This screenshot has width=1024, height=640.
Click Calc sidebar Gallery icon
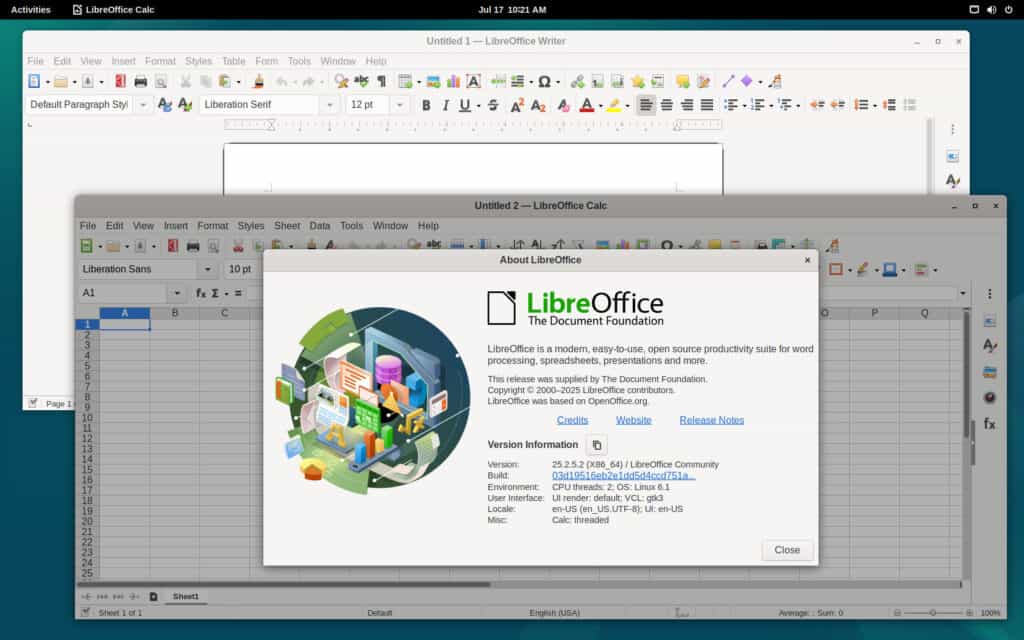pos(989,372)
